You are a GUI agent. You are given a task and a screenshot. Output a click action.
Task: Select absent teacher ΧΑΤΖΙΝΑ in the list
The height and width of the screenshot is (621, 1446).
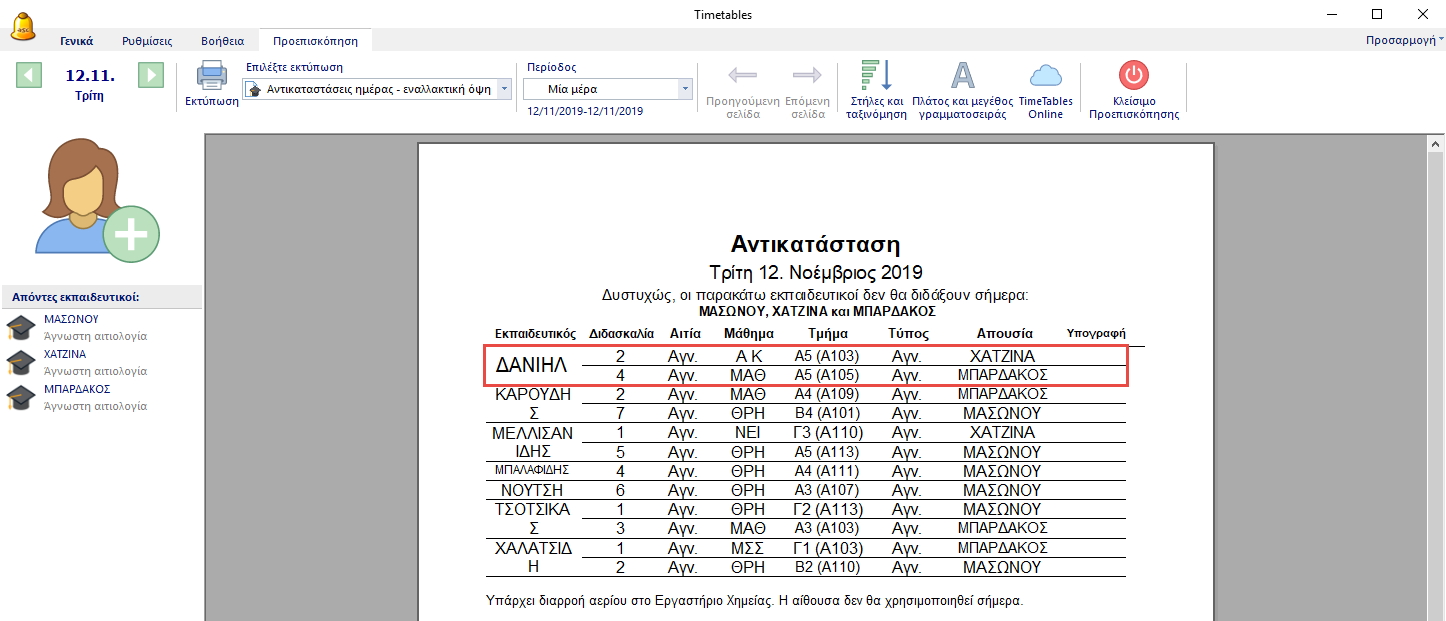tap(65, 355)
